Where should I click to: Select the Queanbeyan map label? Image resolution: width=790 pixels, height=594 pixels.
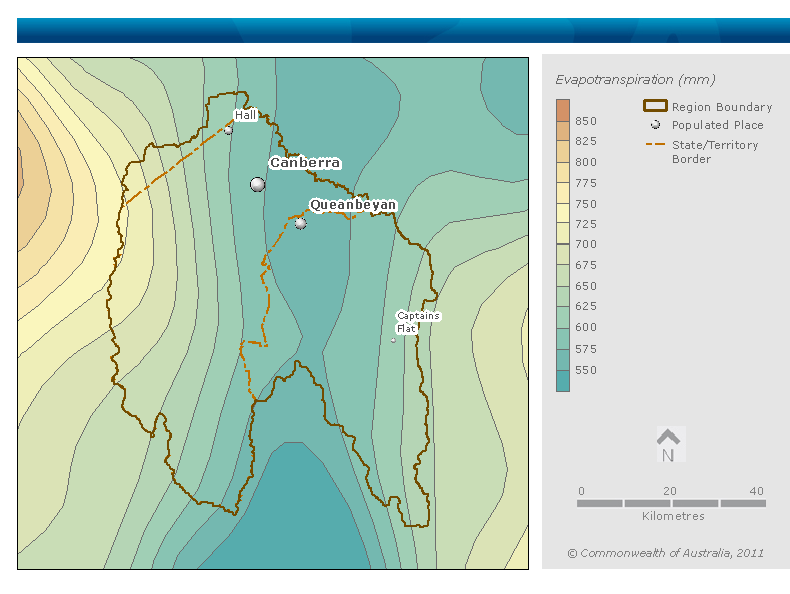[353, 205]
